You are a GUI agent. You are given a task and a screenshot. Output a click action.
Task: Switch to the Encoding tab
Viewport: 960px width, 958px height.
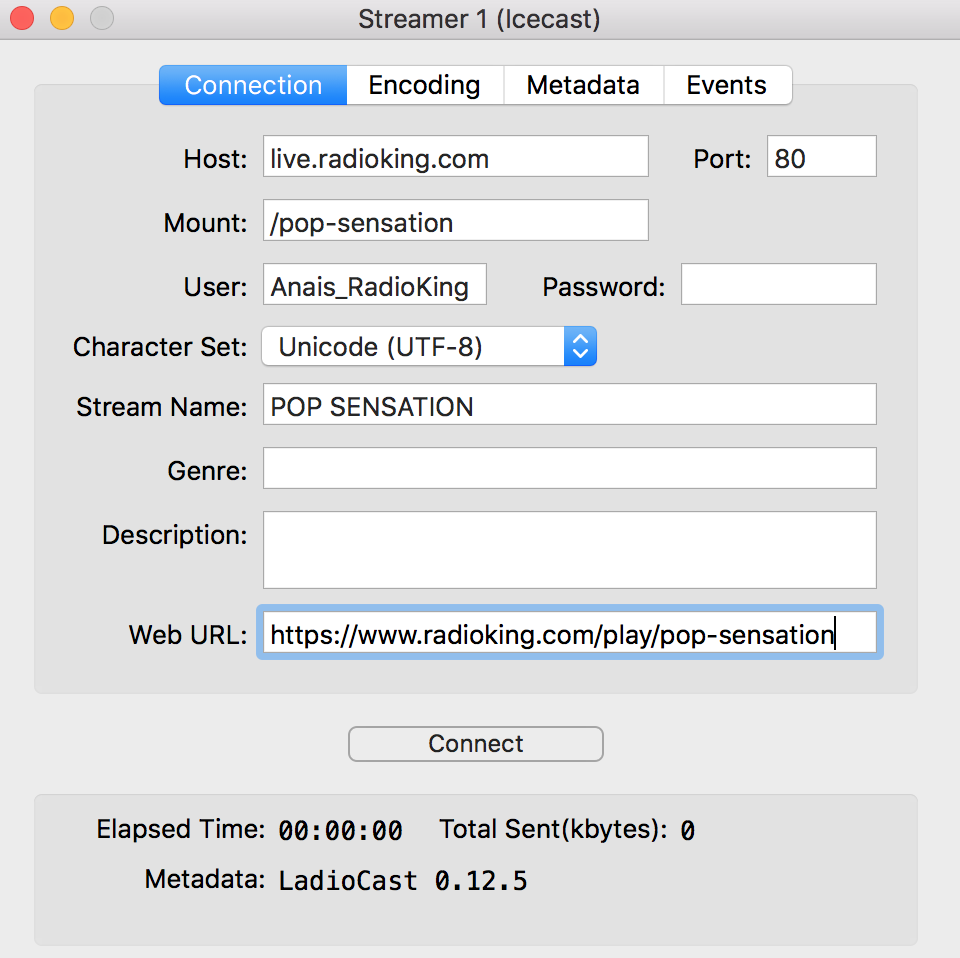424,85
